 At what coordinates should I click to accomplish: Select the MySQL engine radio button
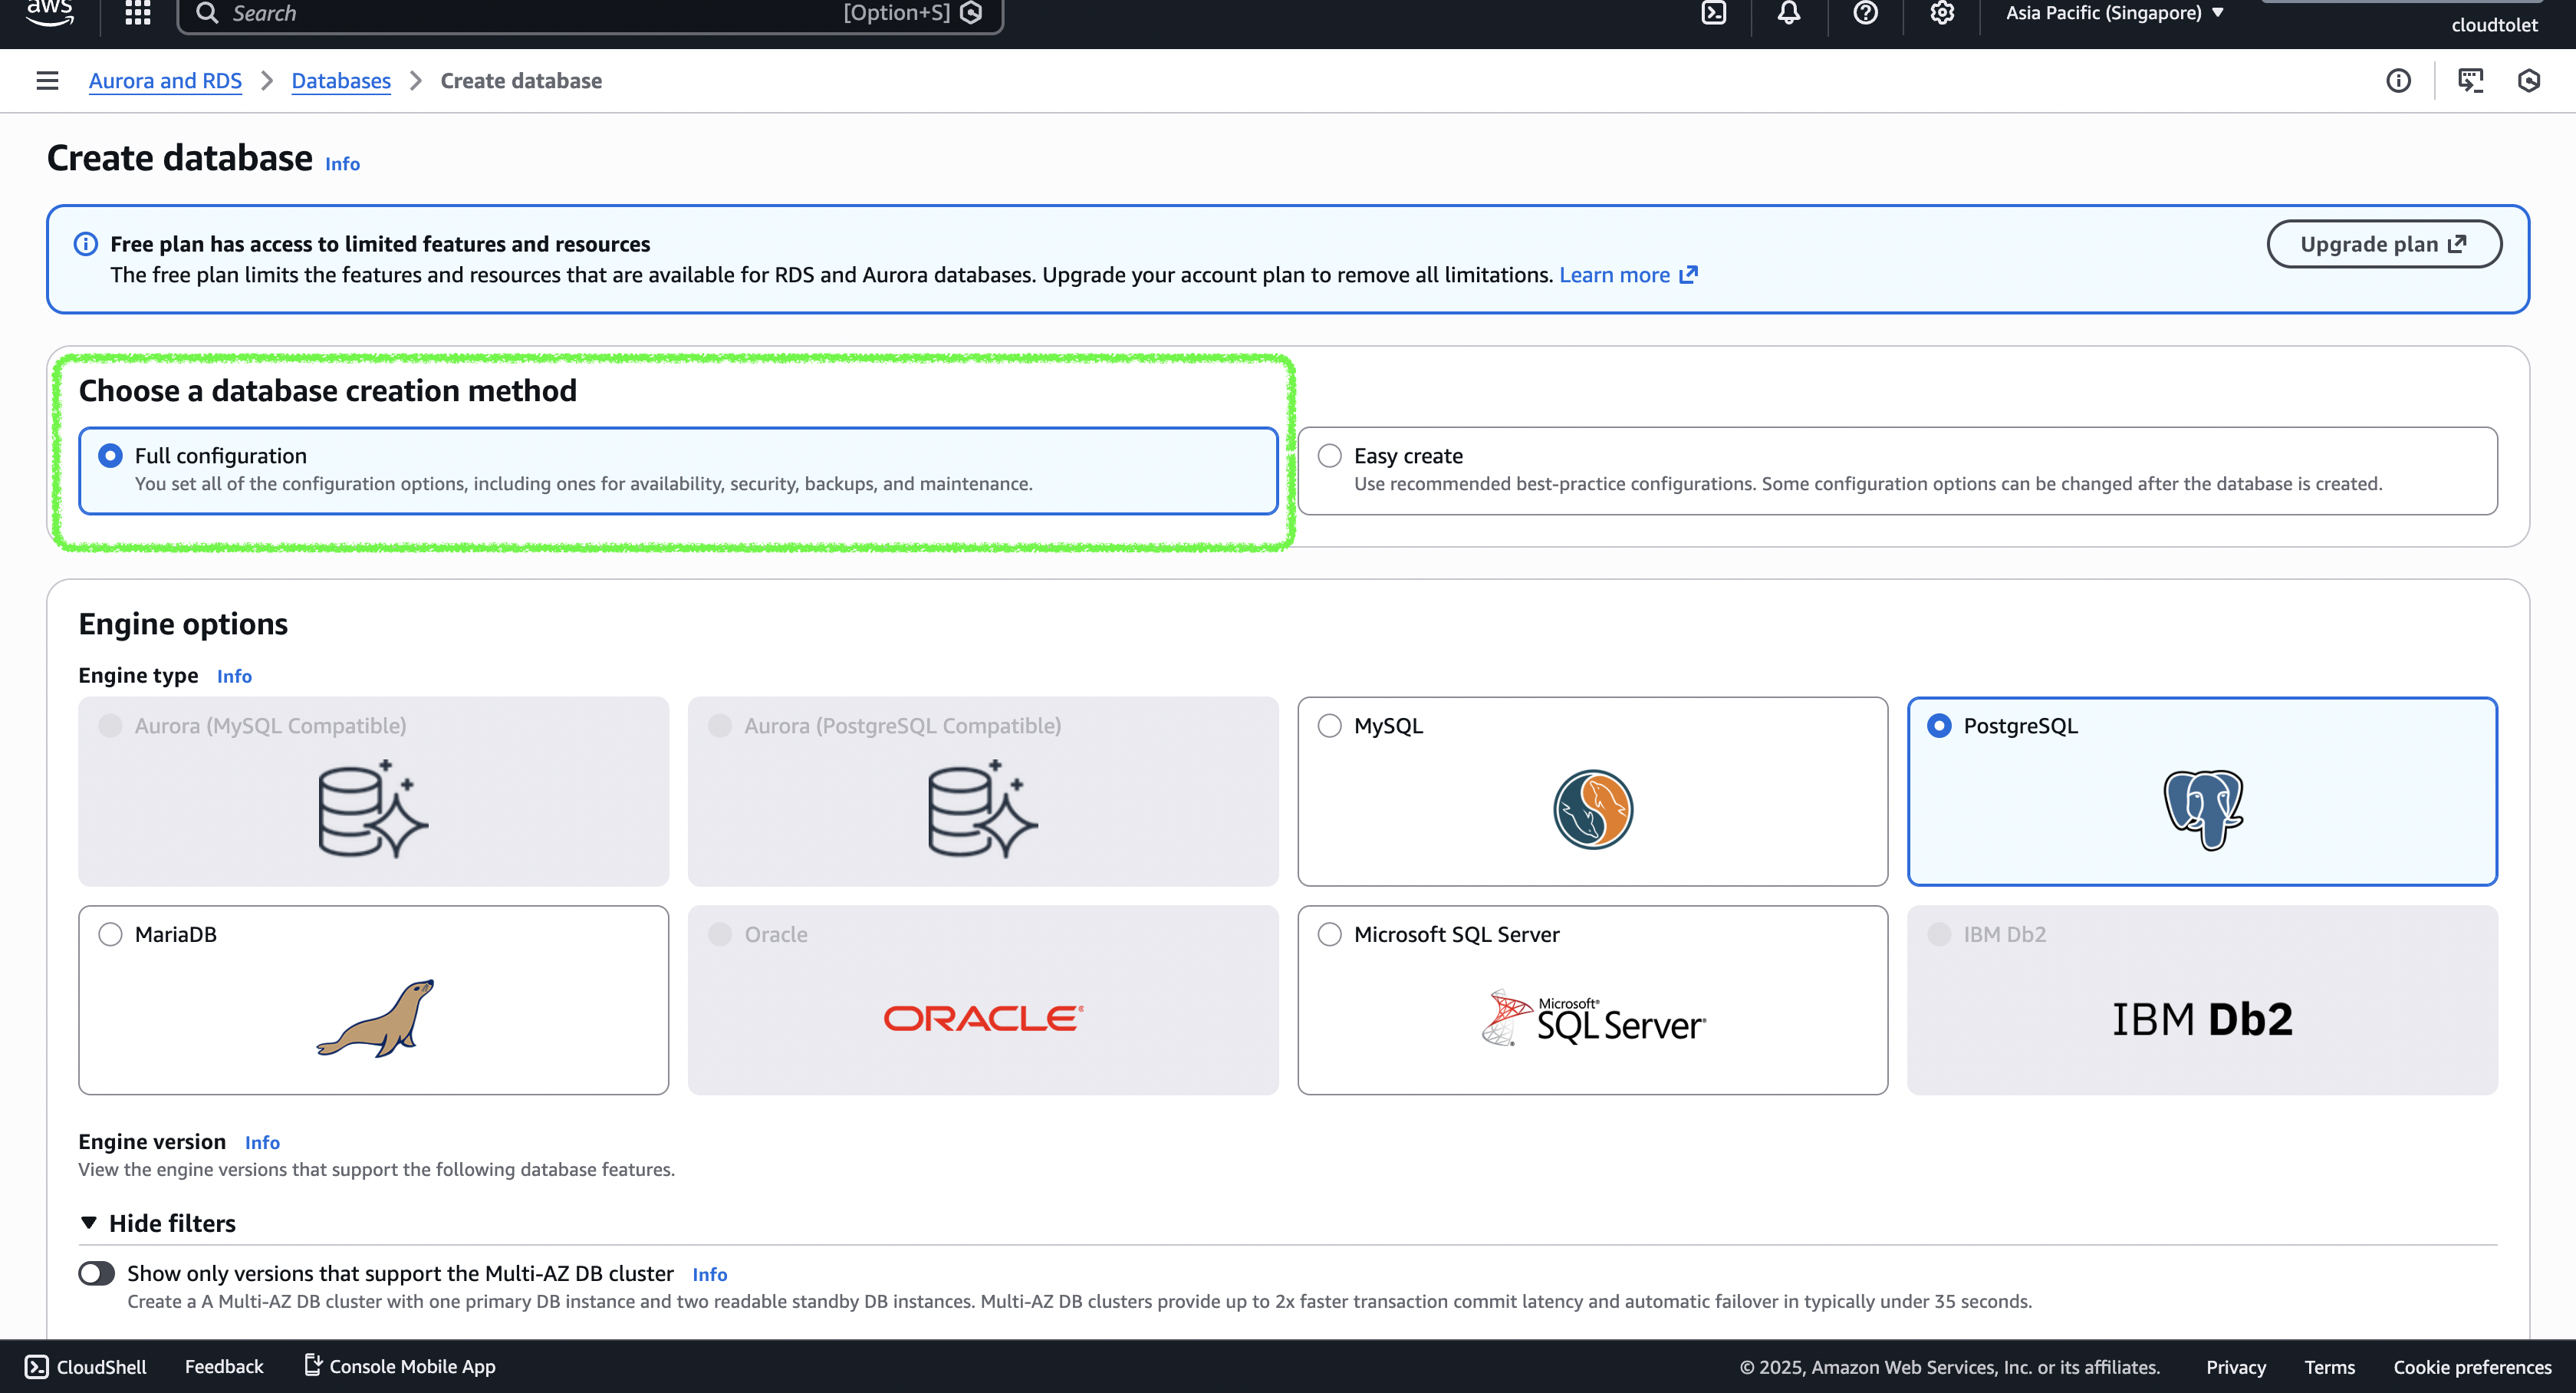(x=1329, y=726)
